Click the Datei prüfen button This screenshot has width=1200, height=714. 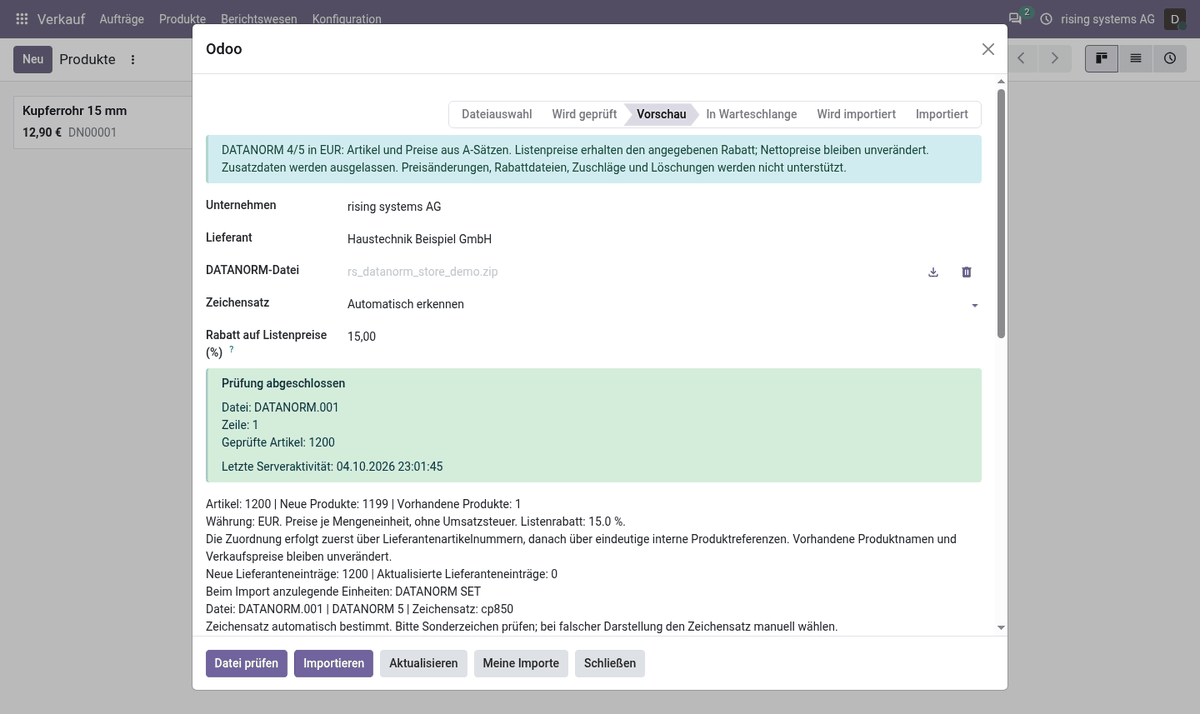click(x=247, y=663)
